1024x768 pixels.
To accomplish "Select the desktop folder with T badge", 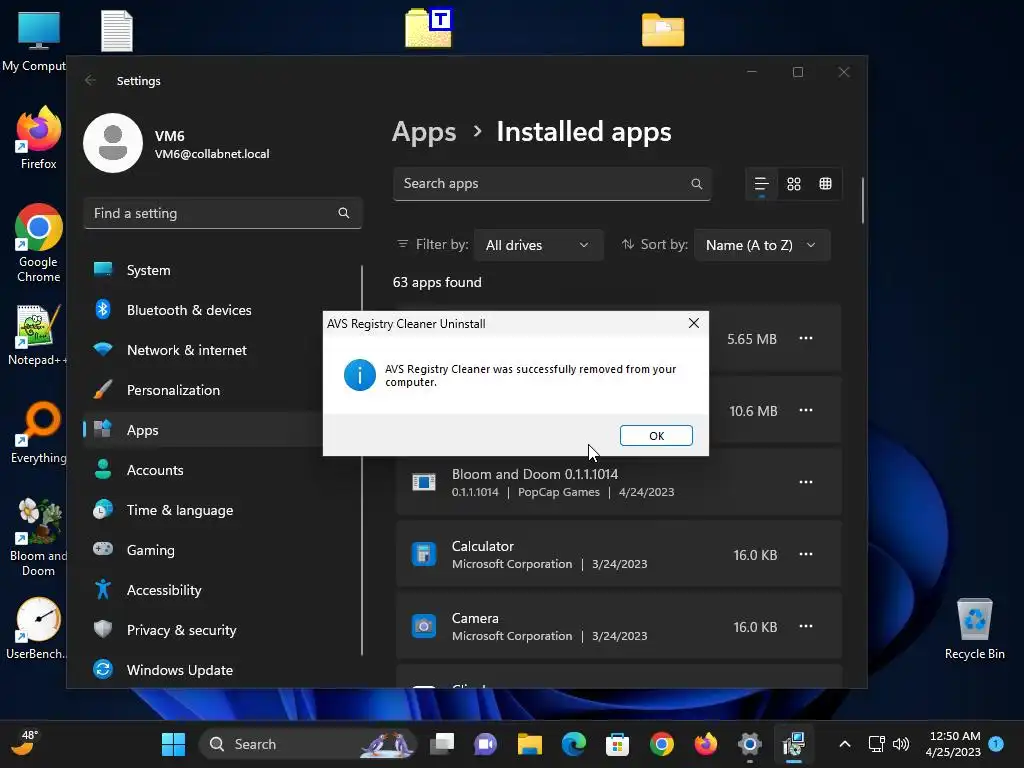I will tap(429, 28).
